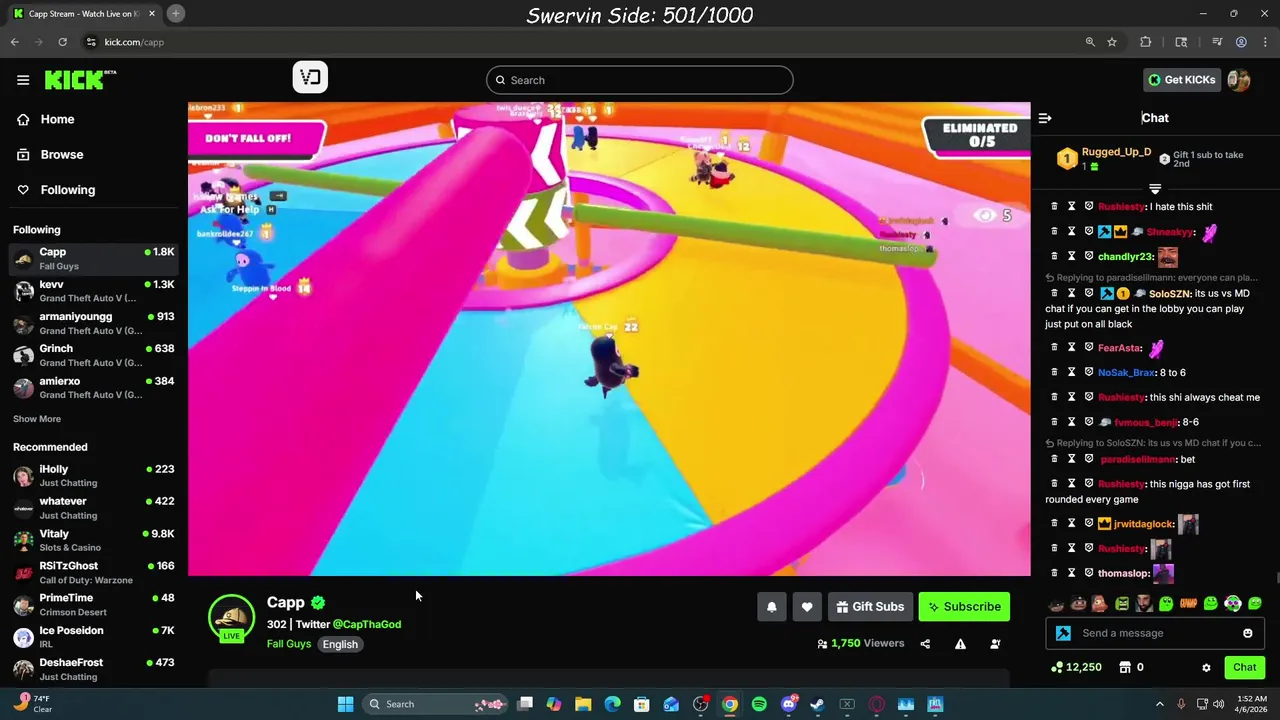This screenshot has width=1280, height=720.
Task: Open the Windows Start menu
Action: 345,704
